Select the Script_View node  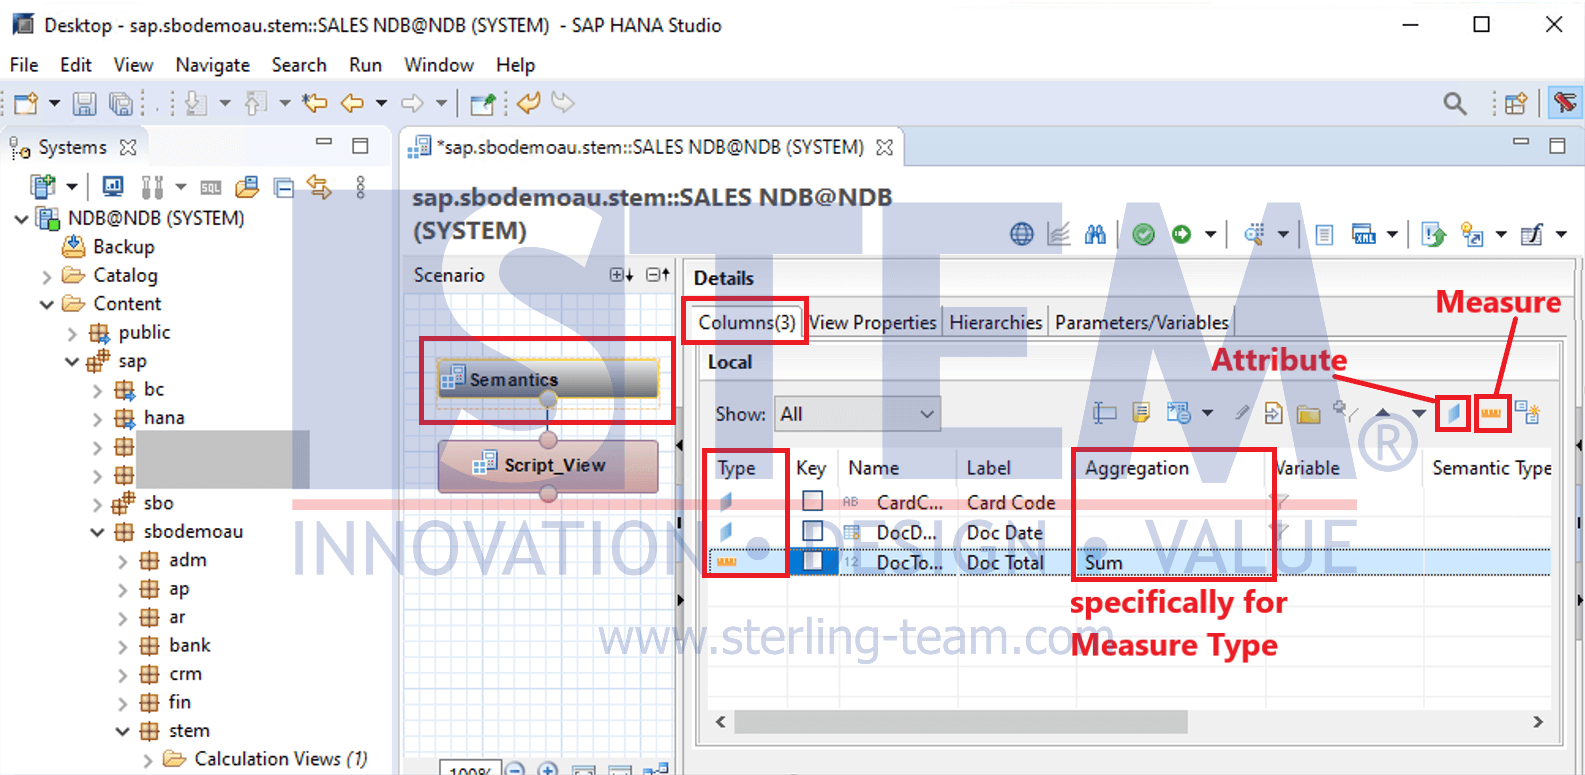(548, 465)
